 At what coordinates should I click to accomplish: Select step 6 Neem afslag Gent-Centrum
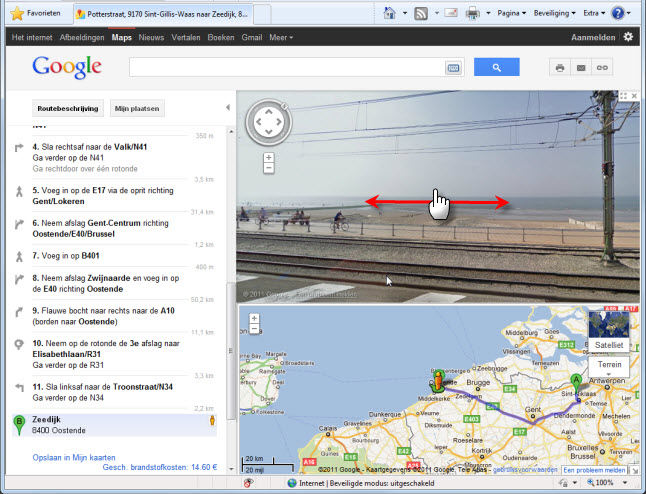(114, 228)
